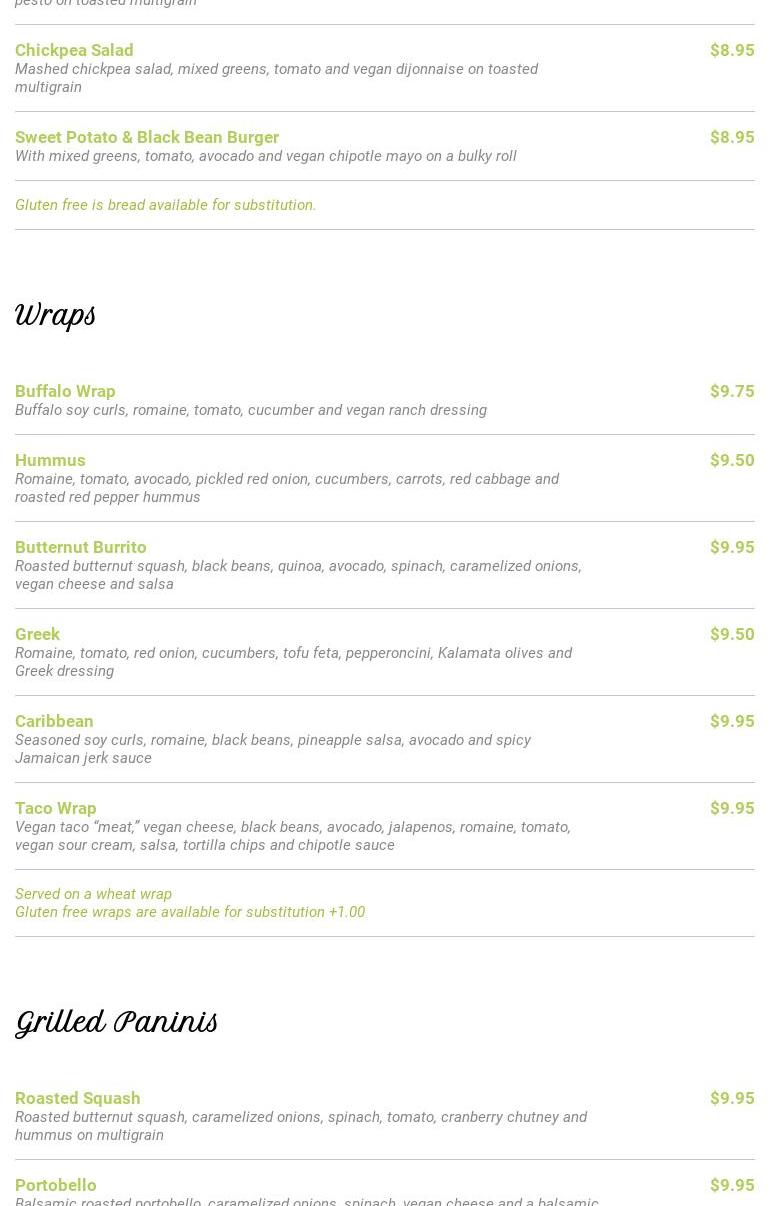Image resolution: width=770 pixels, height=1206 pixels.
Task: Select Sweet Potato & Black Bean Burger
Action: click(x=147, y=137)
